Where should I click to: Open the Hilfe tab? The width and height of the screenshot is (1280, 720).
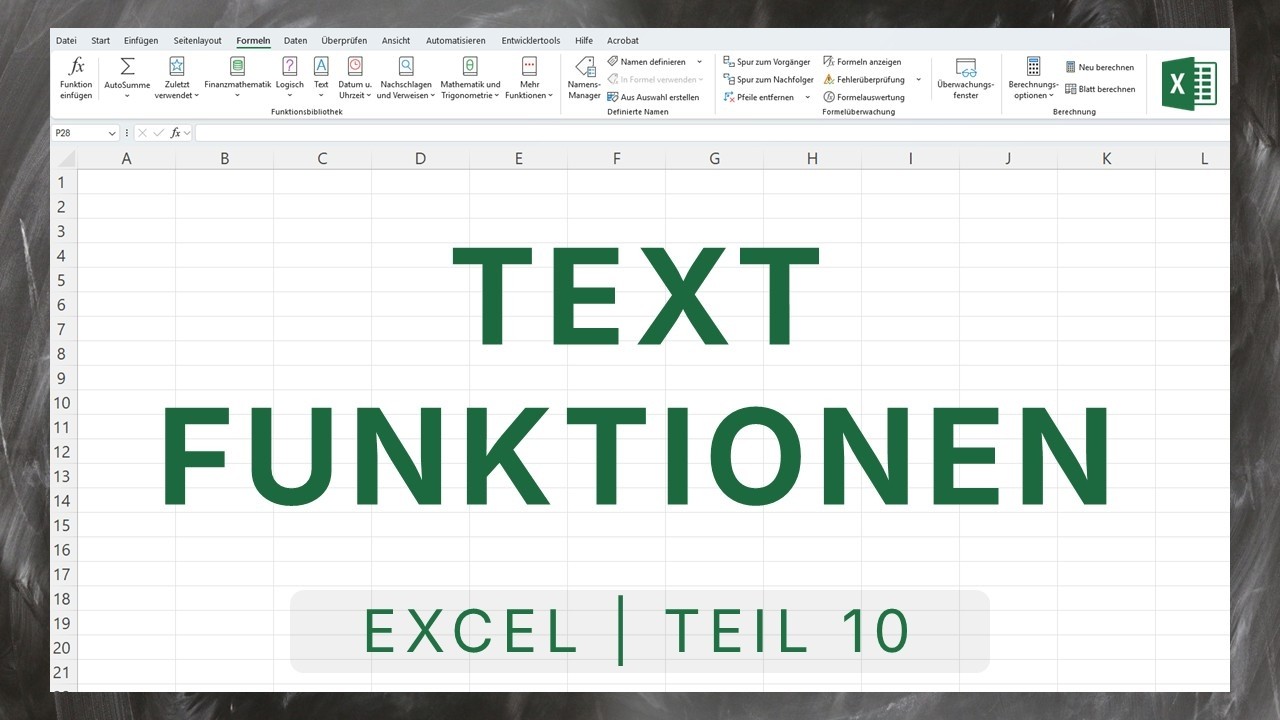pyautogui.click(x=584, y=41)
